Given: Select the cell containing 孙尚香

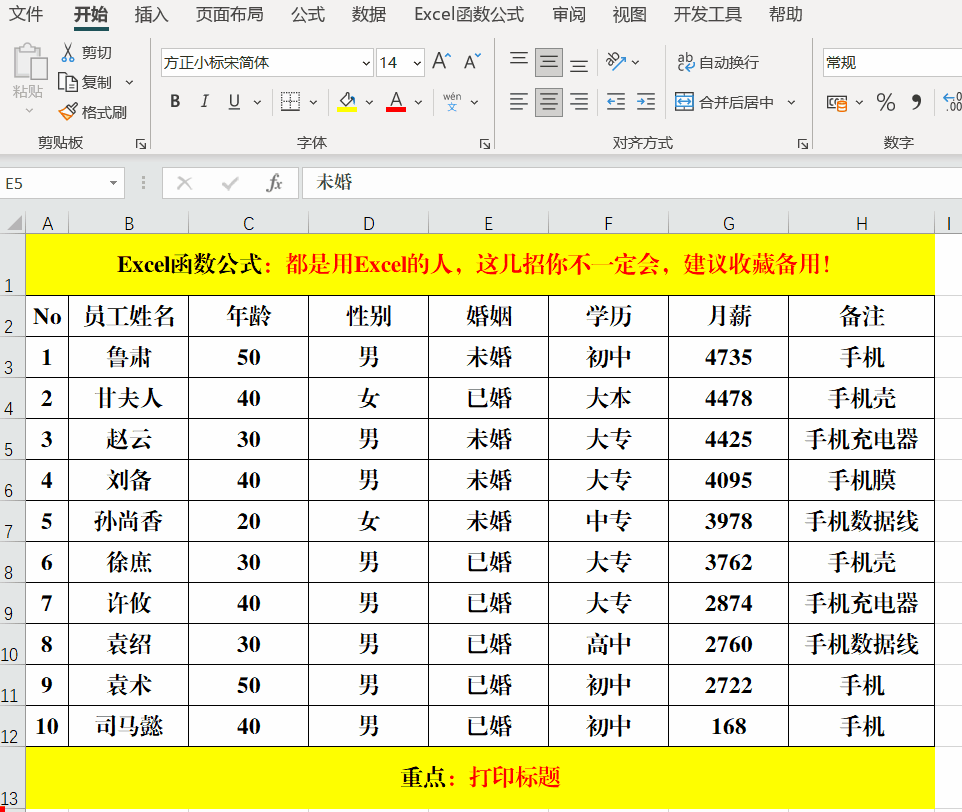Looking at the screenshot, I should pos(128,521).
